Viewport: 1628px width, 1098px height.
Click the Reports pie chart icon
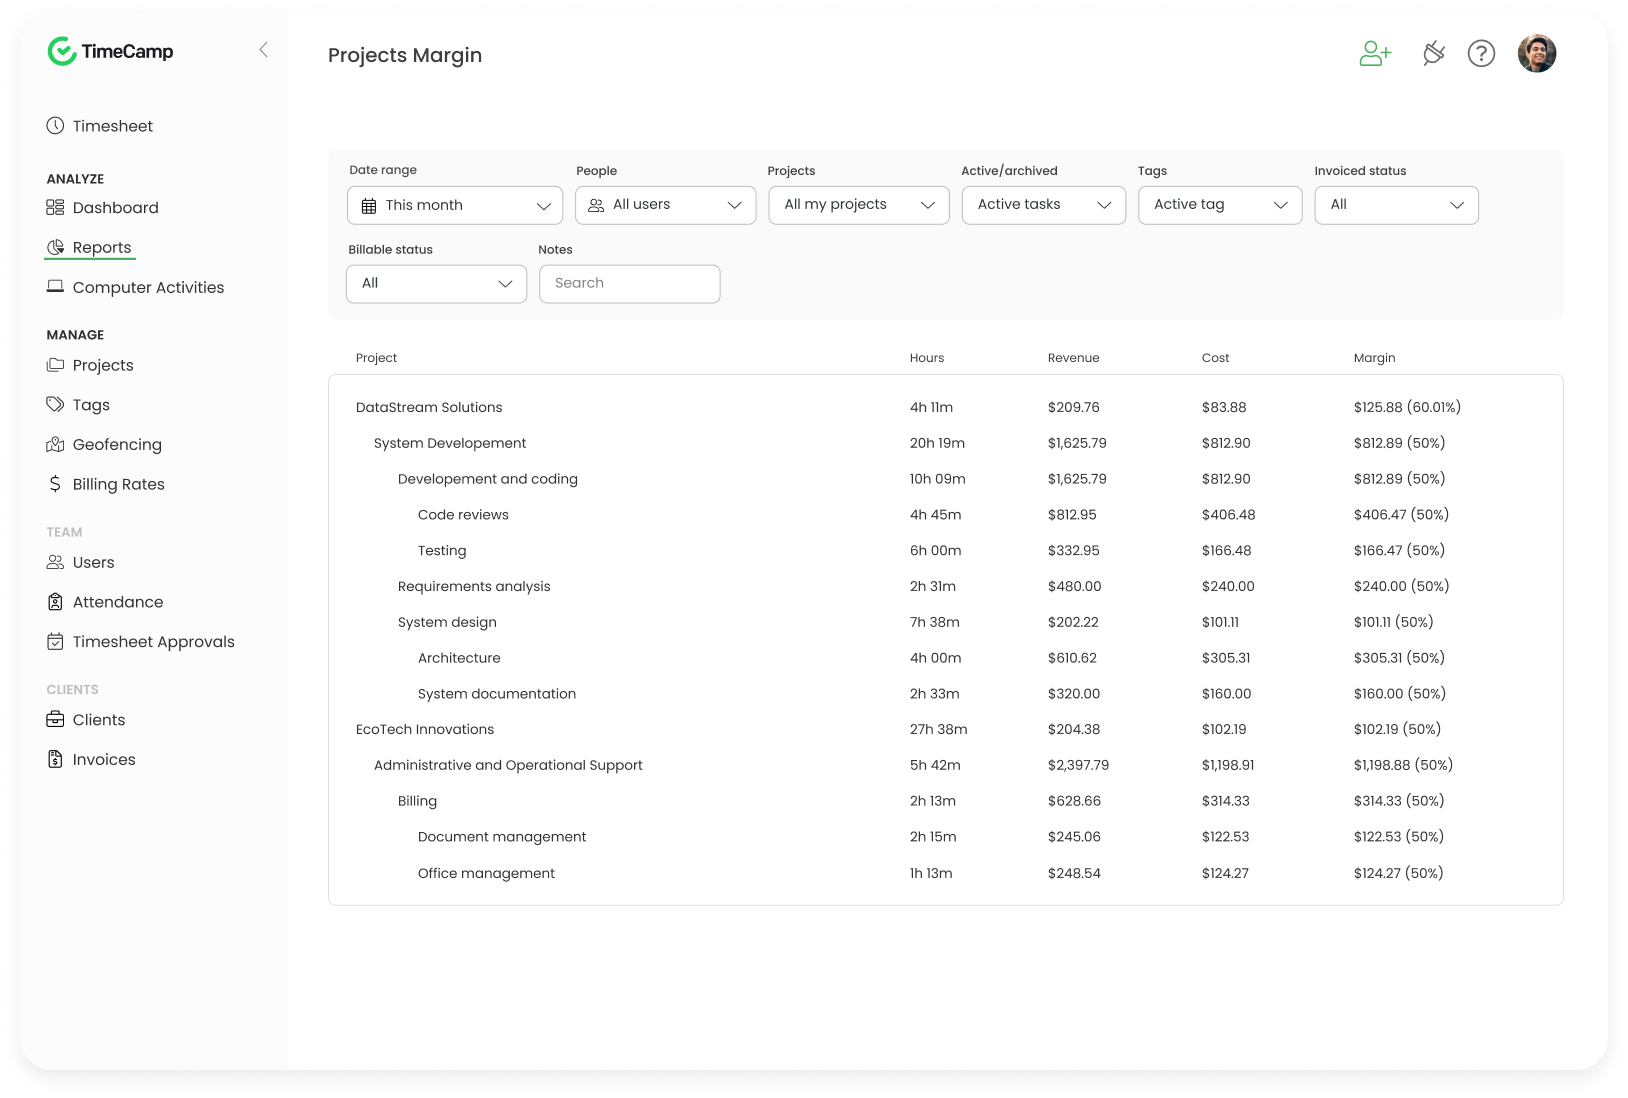coord(55,247)
